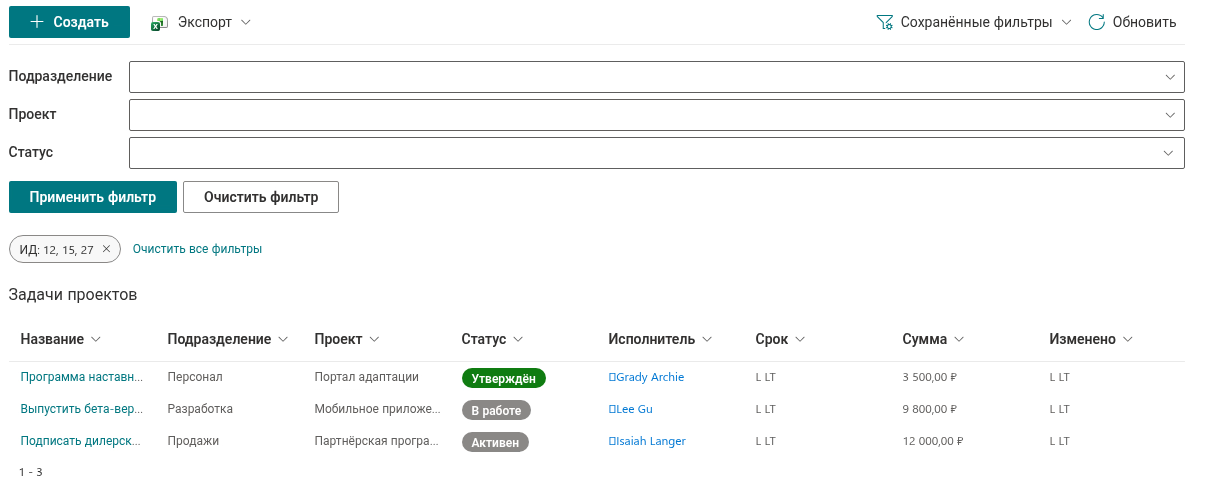Click Очистить фильтр button

coord(261,197)
